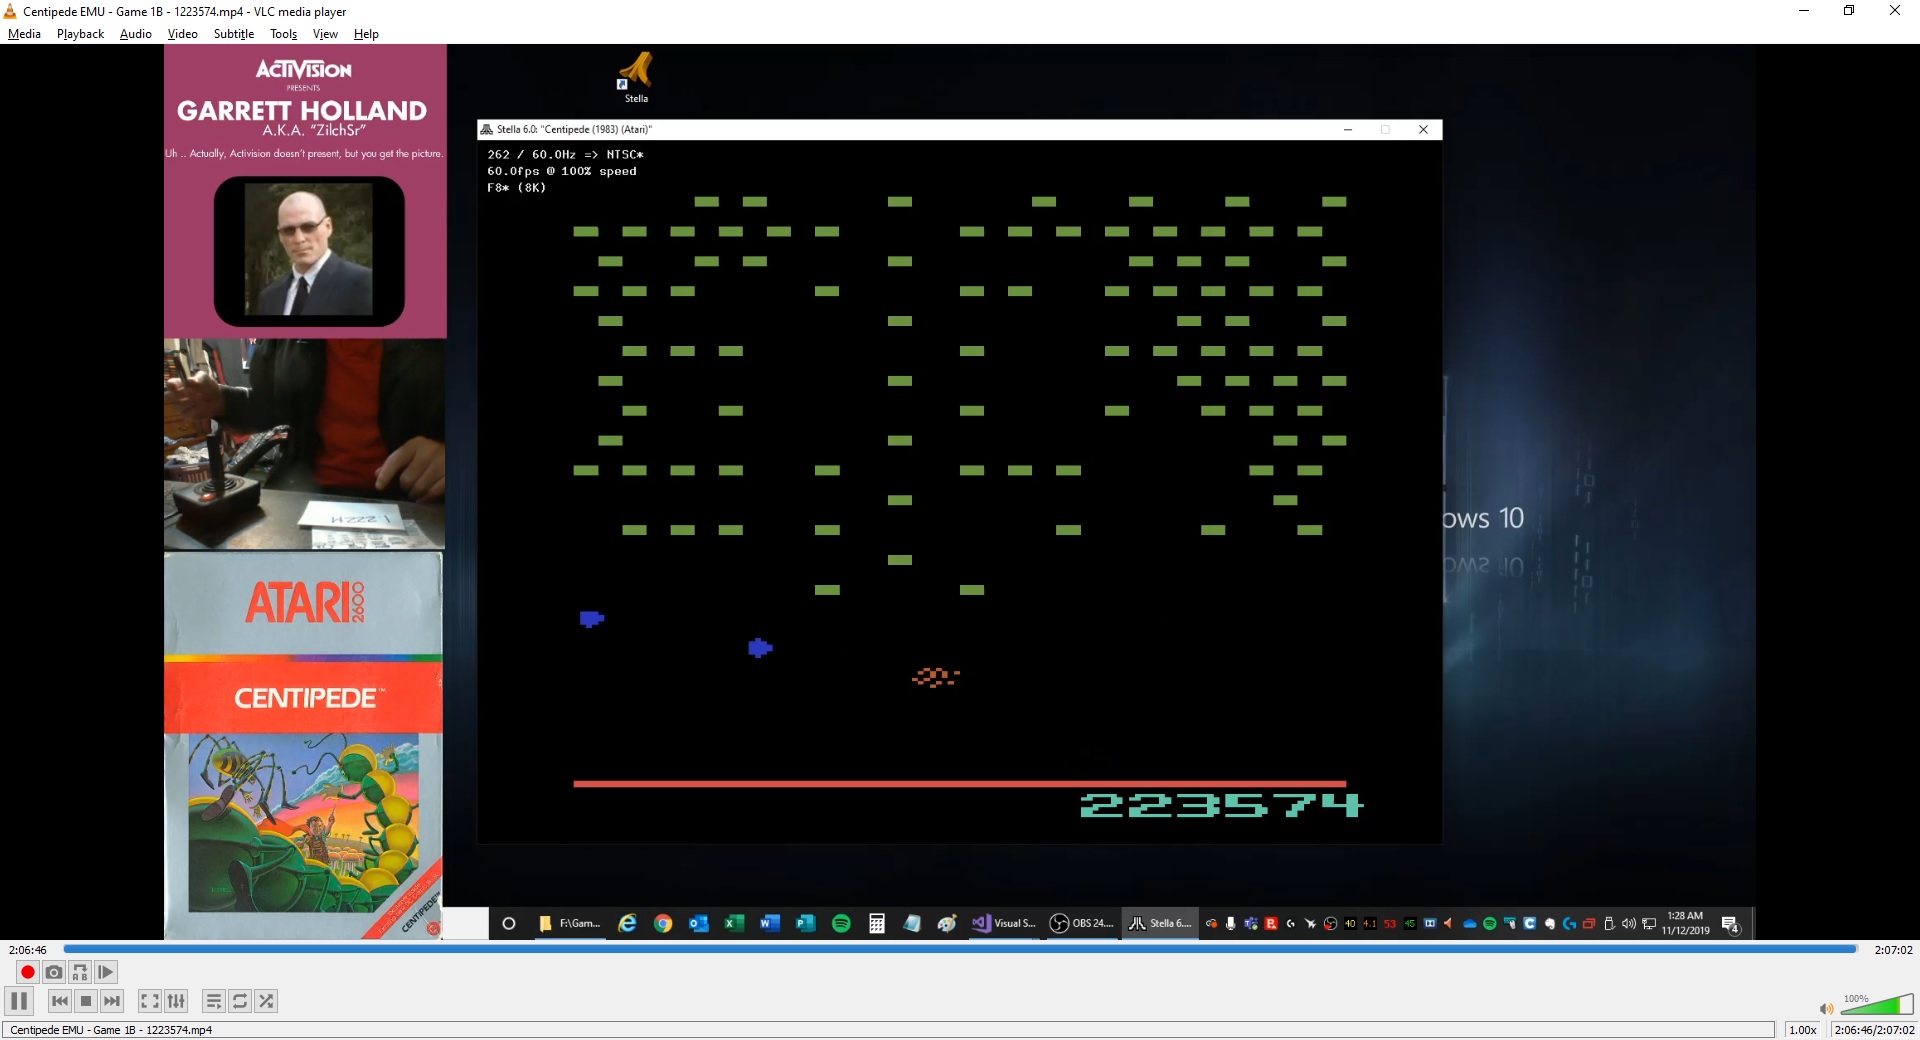Toggle playlist loop mode
The height and width of the screenshot is (1040, 1920).
tap(240, 1001)
